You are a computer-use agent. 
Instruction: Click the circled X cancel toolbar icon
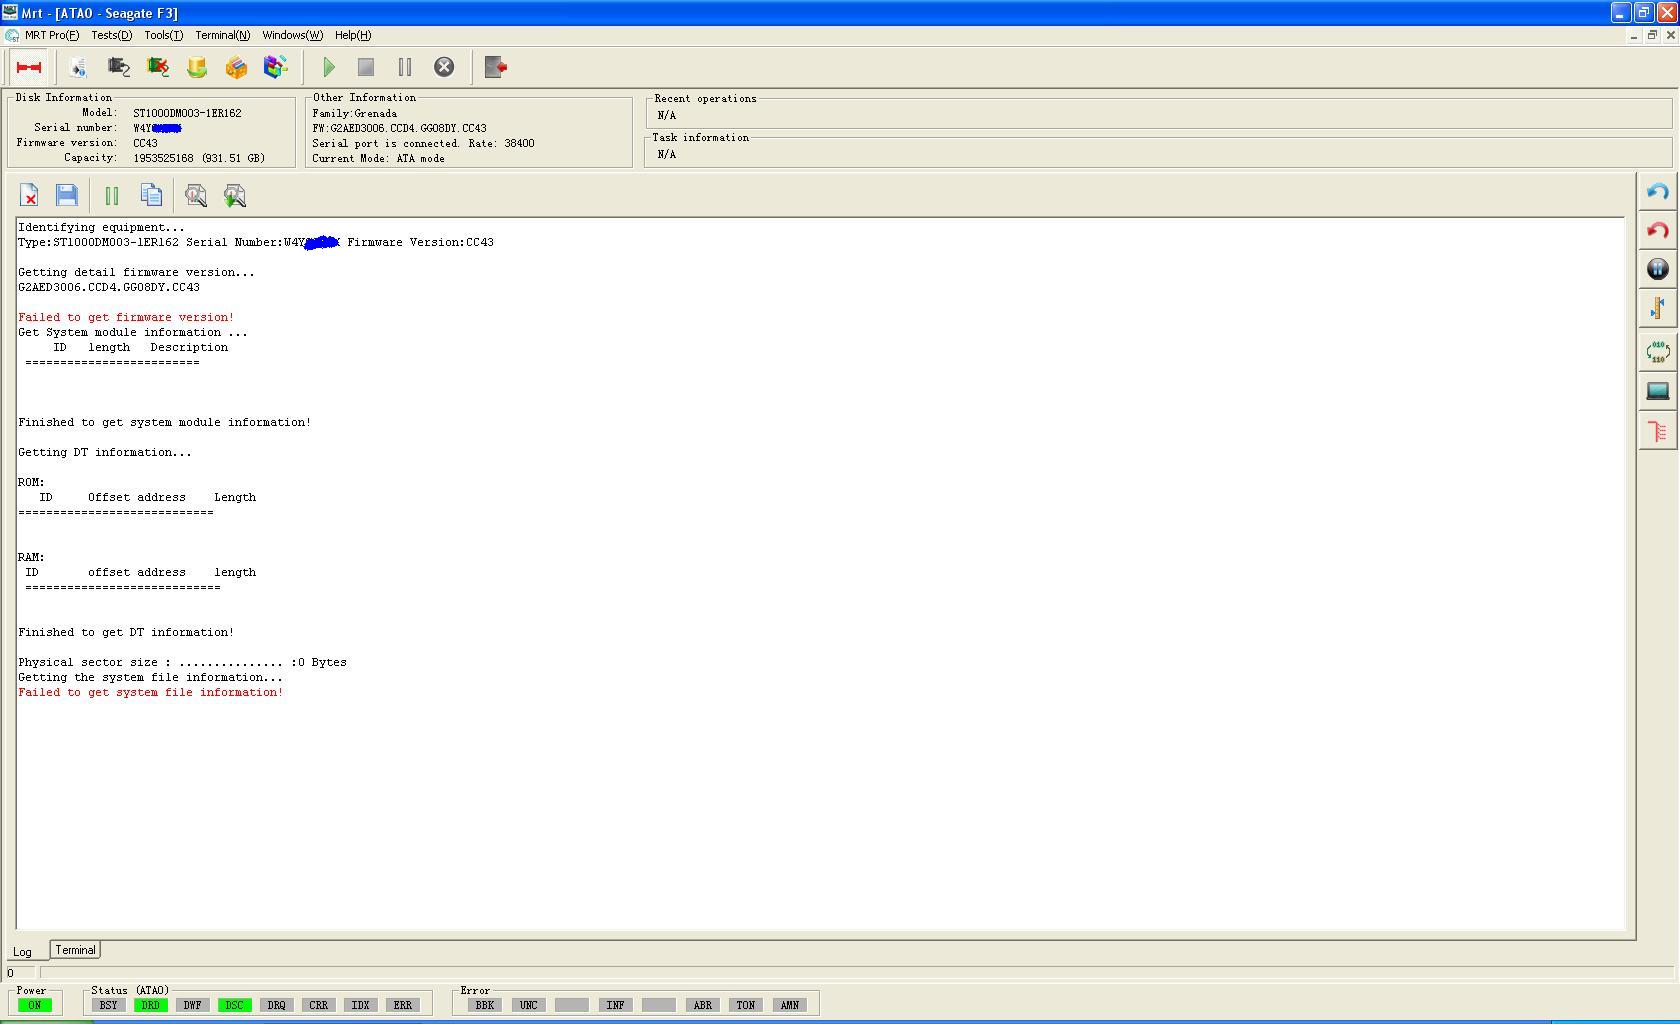pos(444,67)
